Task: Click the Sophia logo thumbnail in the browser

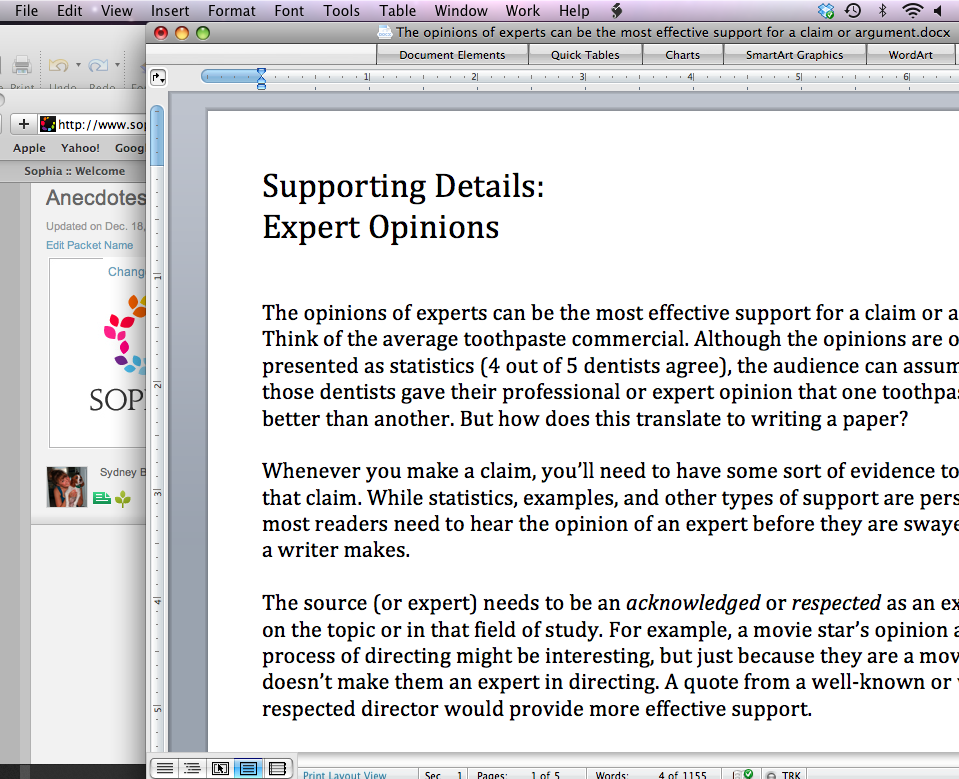Action: tap(98, 353)
